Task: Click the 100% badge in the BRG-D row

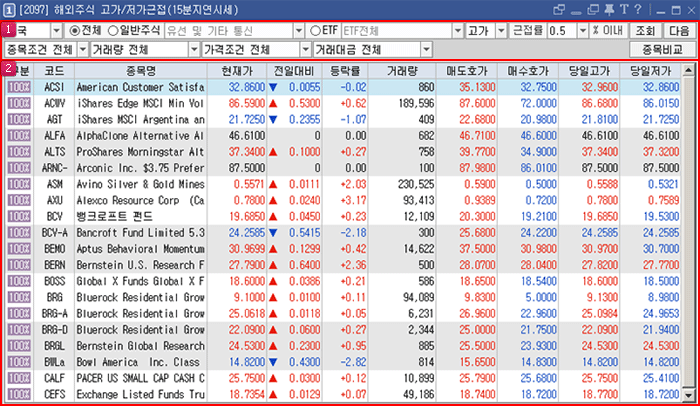Action: [x=19, y=330]
